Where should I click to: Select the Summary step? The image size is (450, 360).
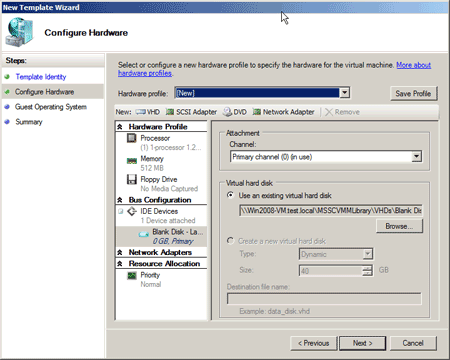(29, 122)
